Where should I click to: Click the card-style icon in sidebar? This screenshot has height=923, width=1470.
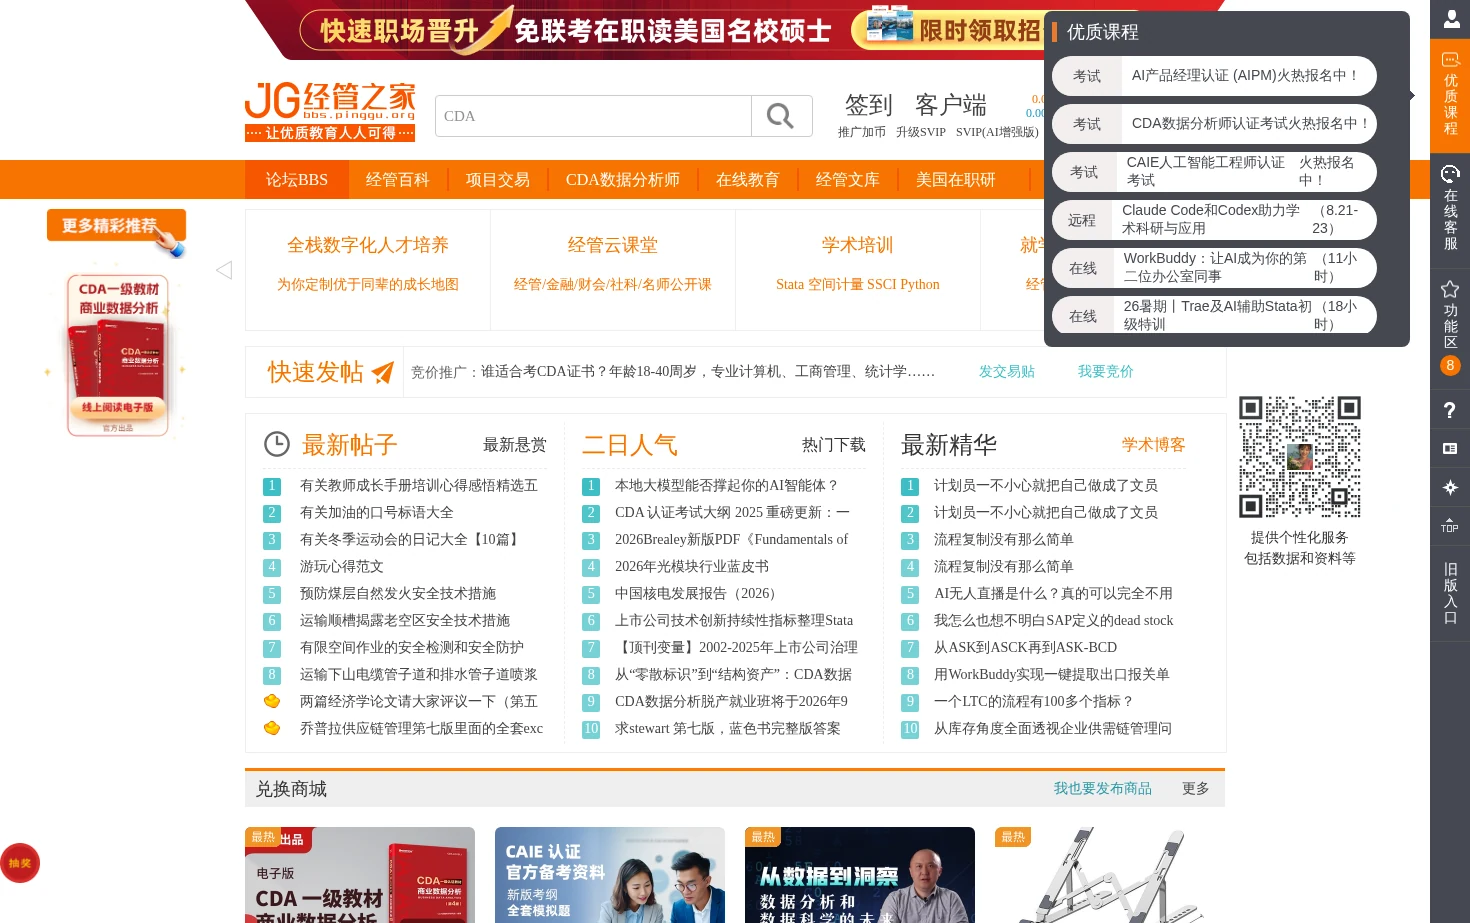(1450, 449)
